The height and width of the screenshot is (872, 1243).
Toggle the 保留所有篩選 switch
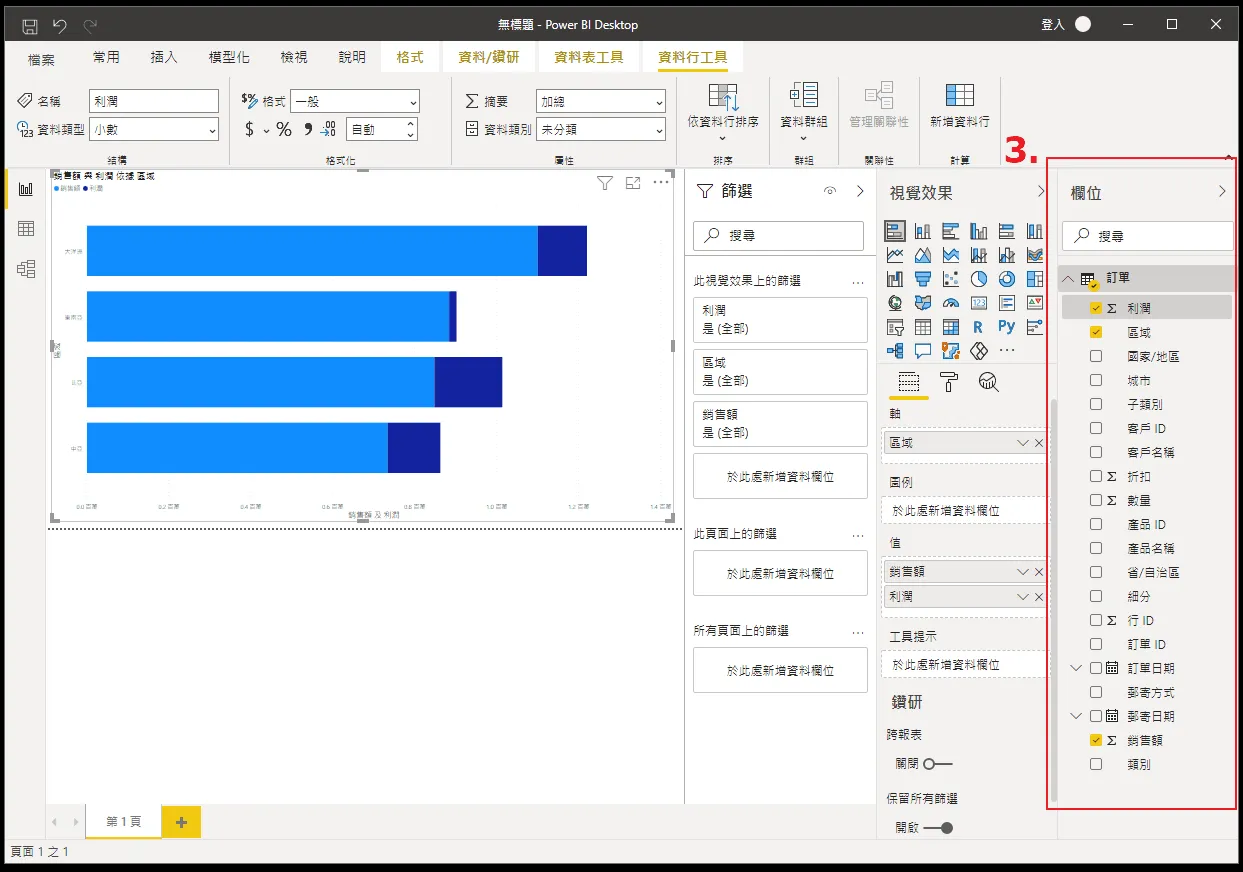pos(938,828)
